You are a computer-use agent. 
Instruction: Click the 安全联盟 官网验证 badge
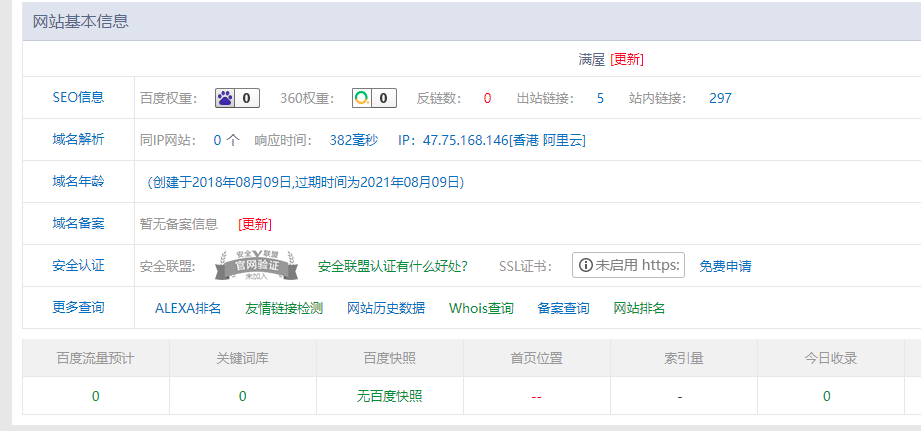[x=256, y=265]
